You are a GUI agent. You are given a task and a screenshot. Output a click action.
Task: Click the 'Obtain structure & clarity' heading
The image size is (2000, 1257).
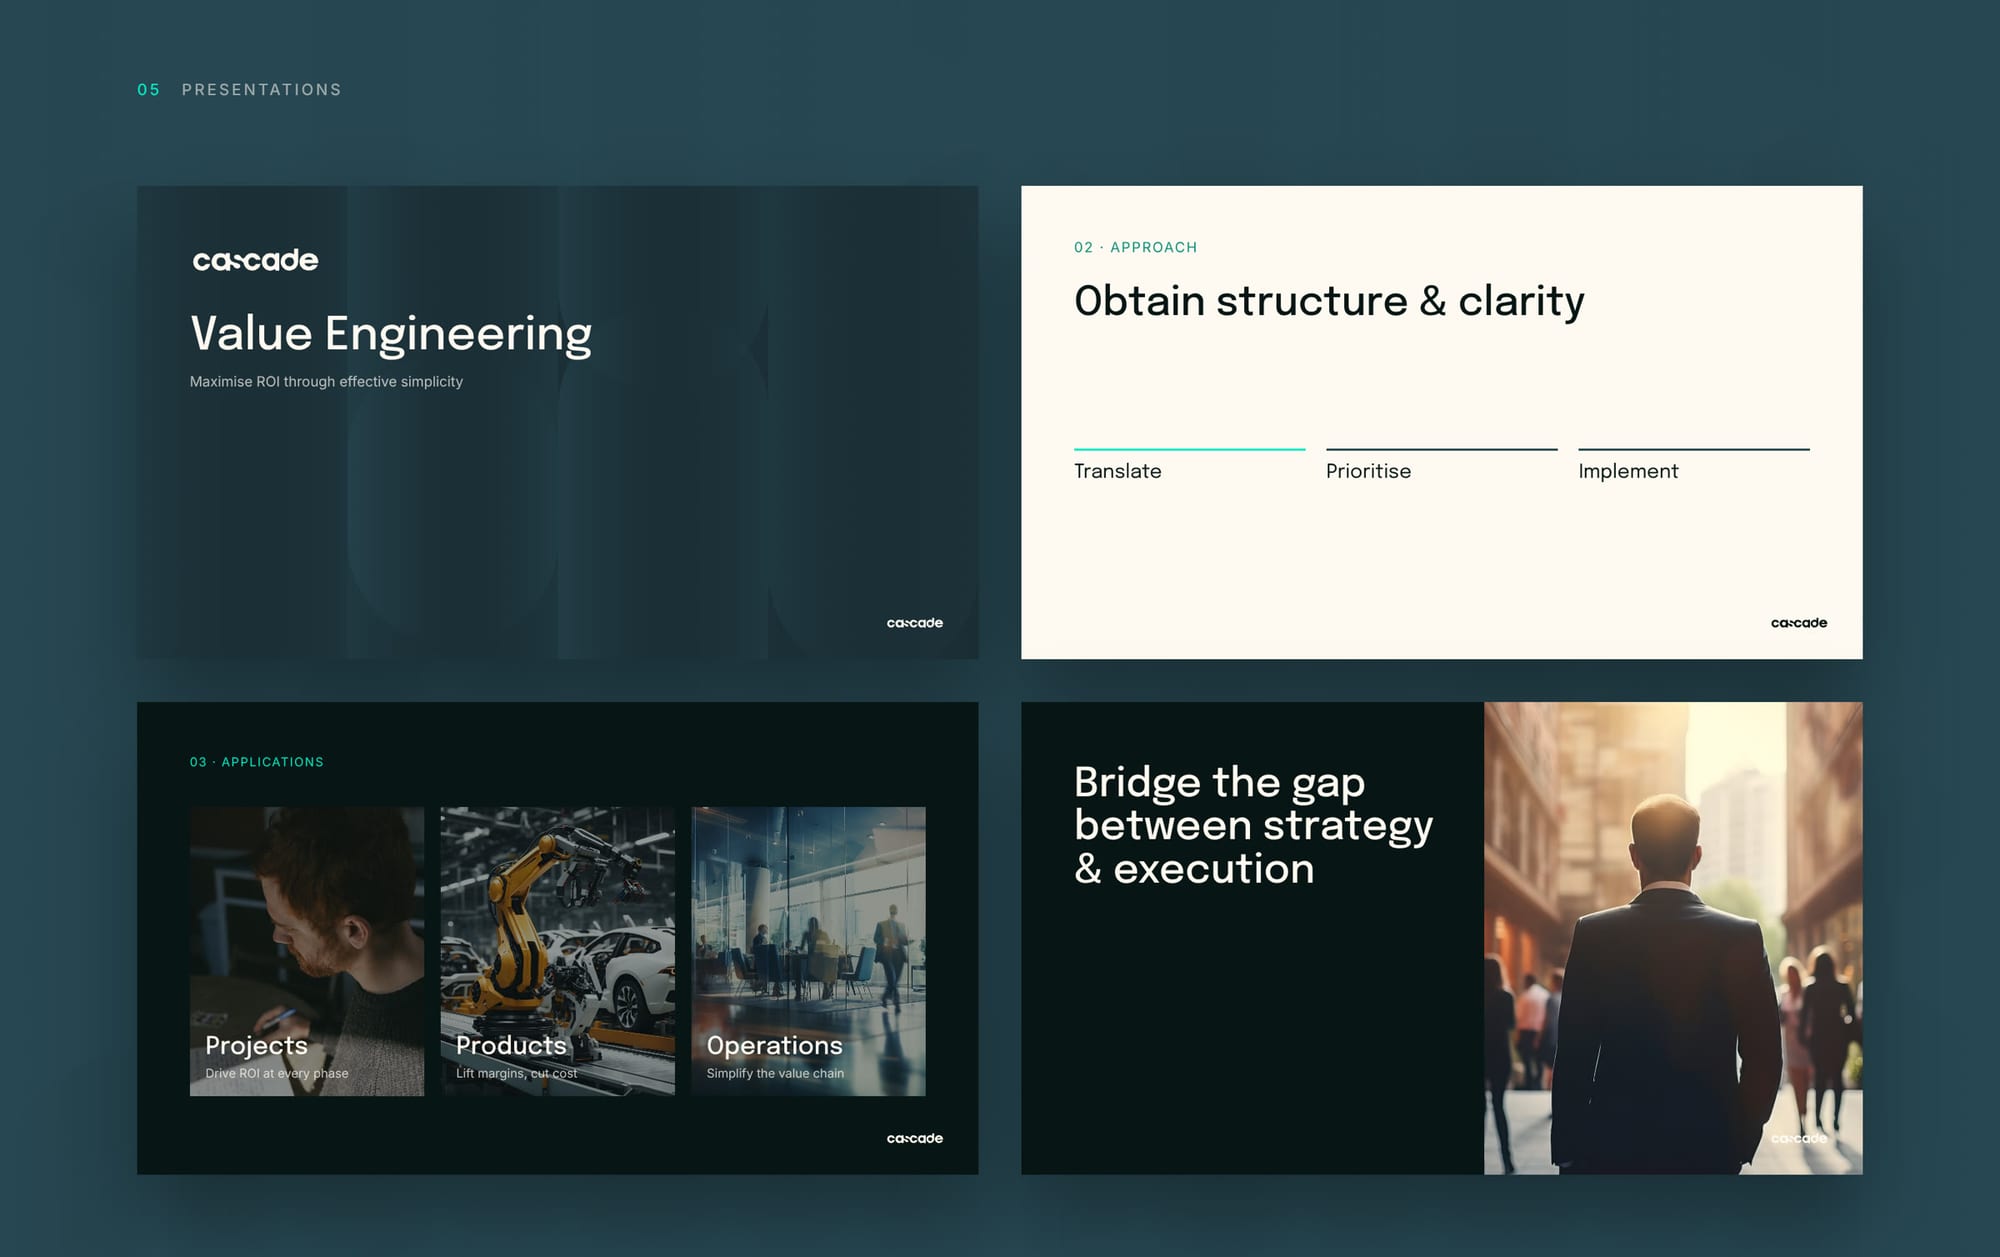tap(1329, 302)
